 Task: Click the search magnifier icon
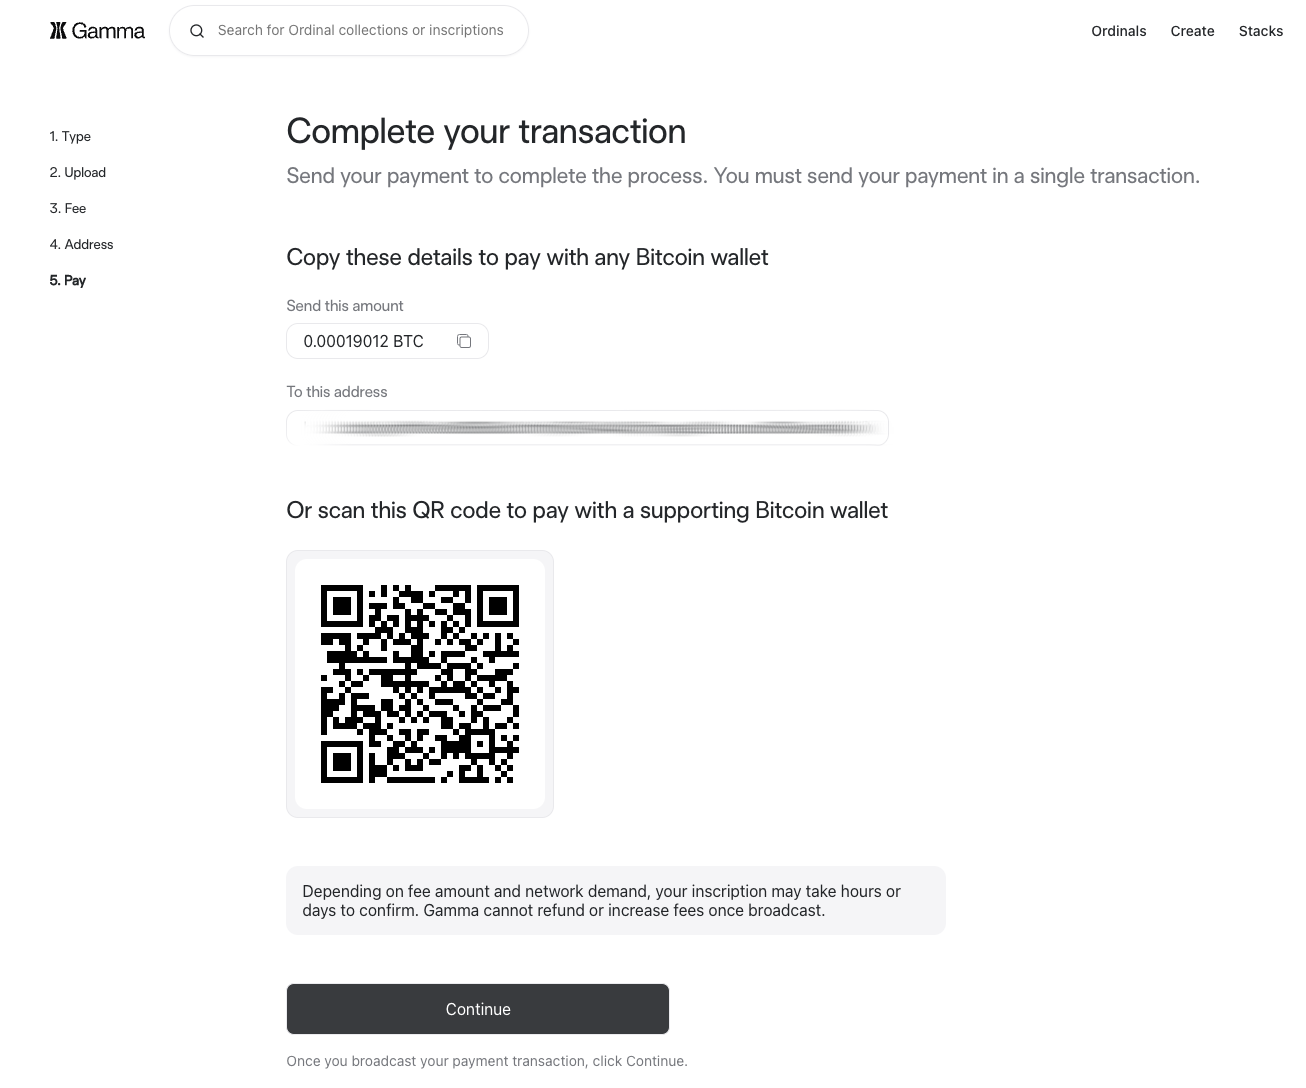click(x=197, y=31)
